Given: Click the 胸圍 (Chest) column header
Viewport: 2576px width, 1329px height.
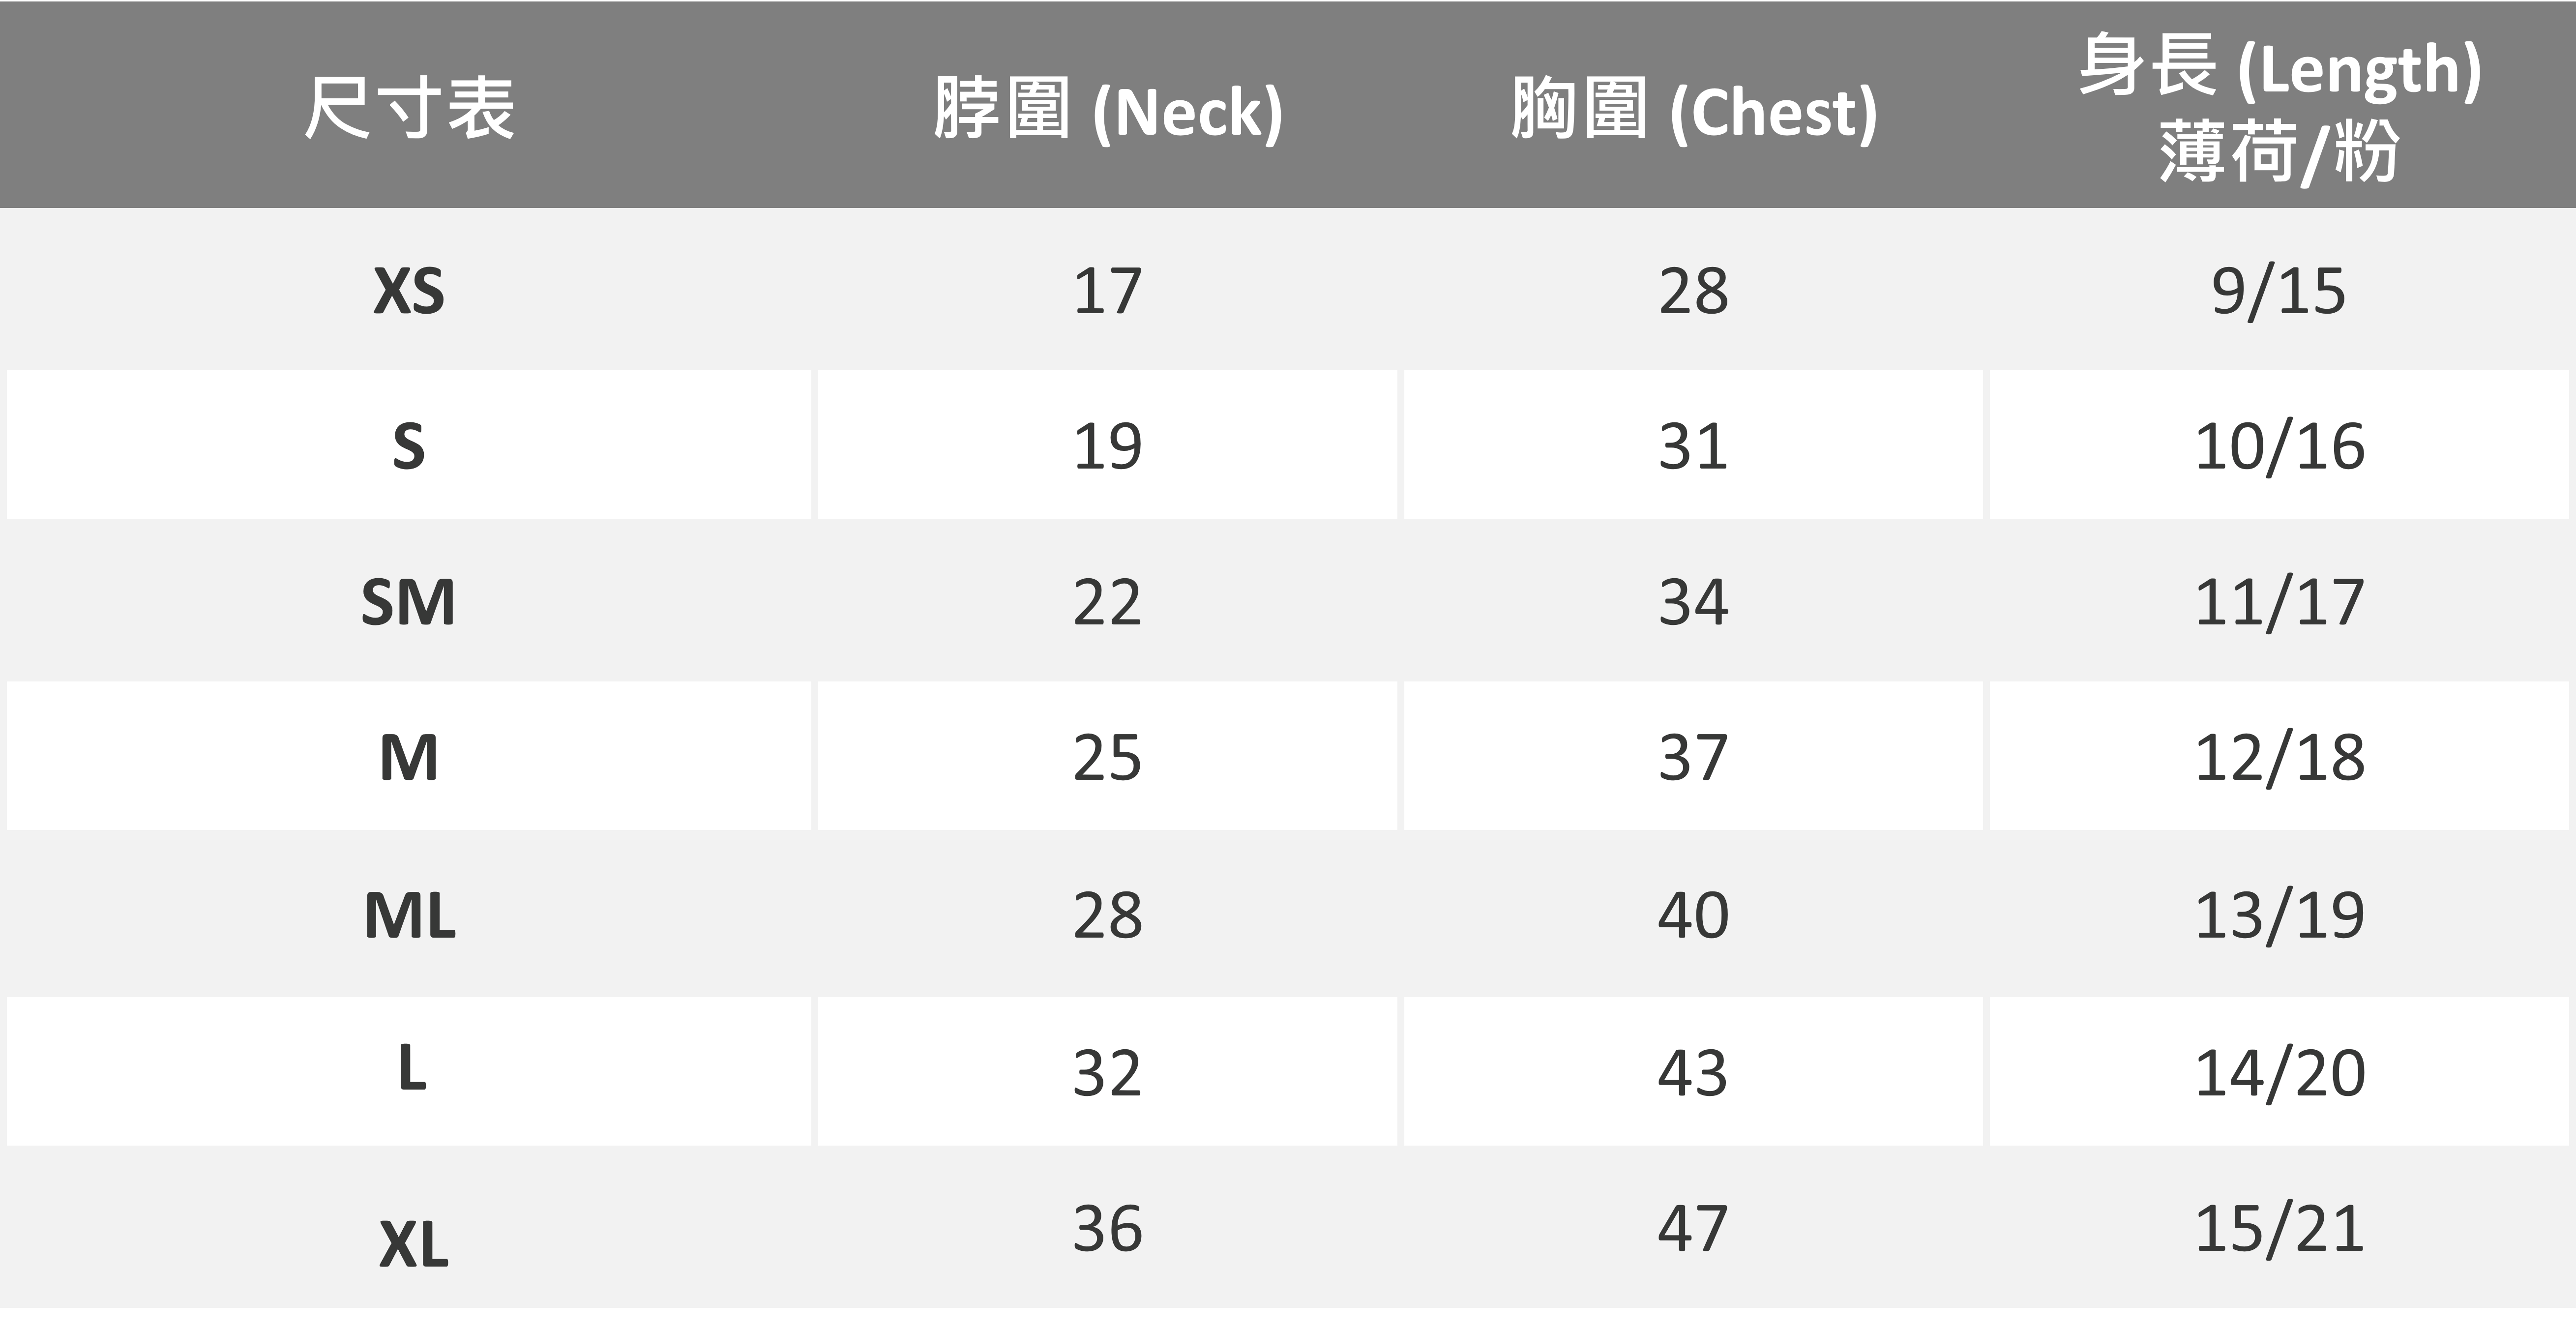Looking at the screenshot, I should coord(1693,110).
